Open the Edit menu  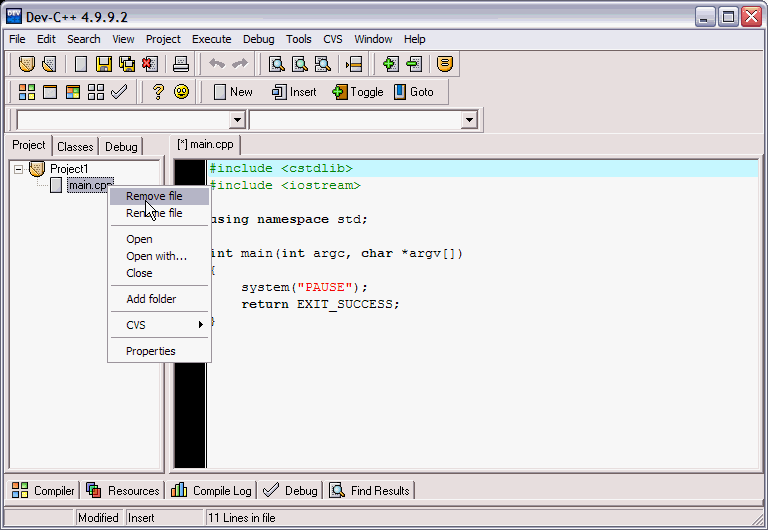click(x=47, y=39)
